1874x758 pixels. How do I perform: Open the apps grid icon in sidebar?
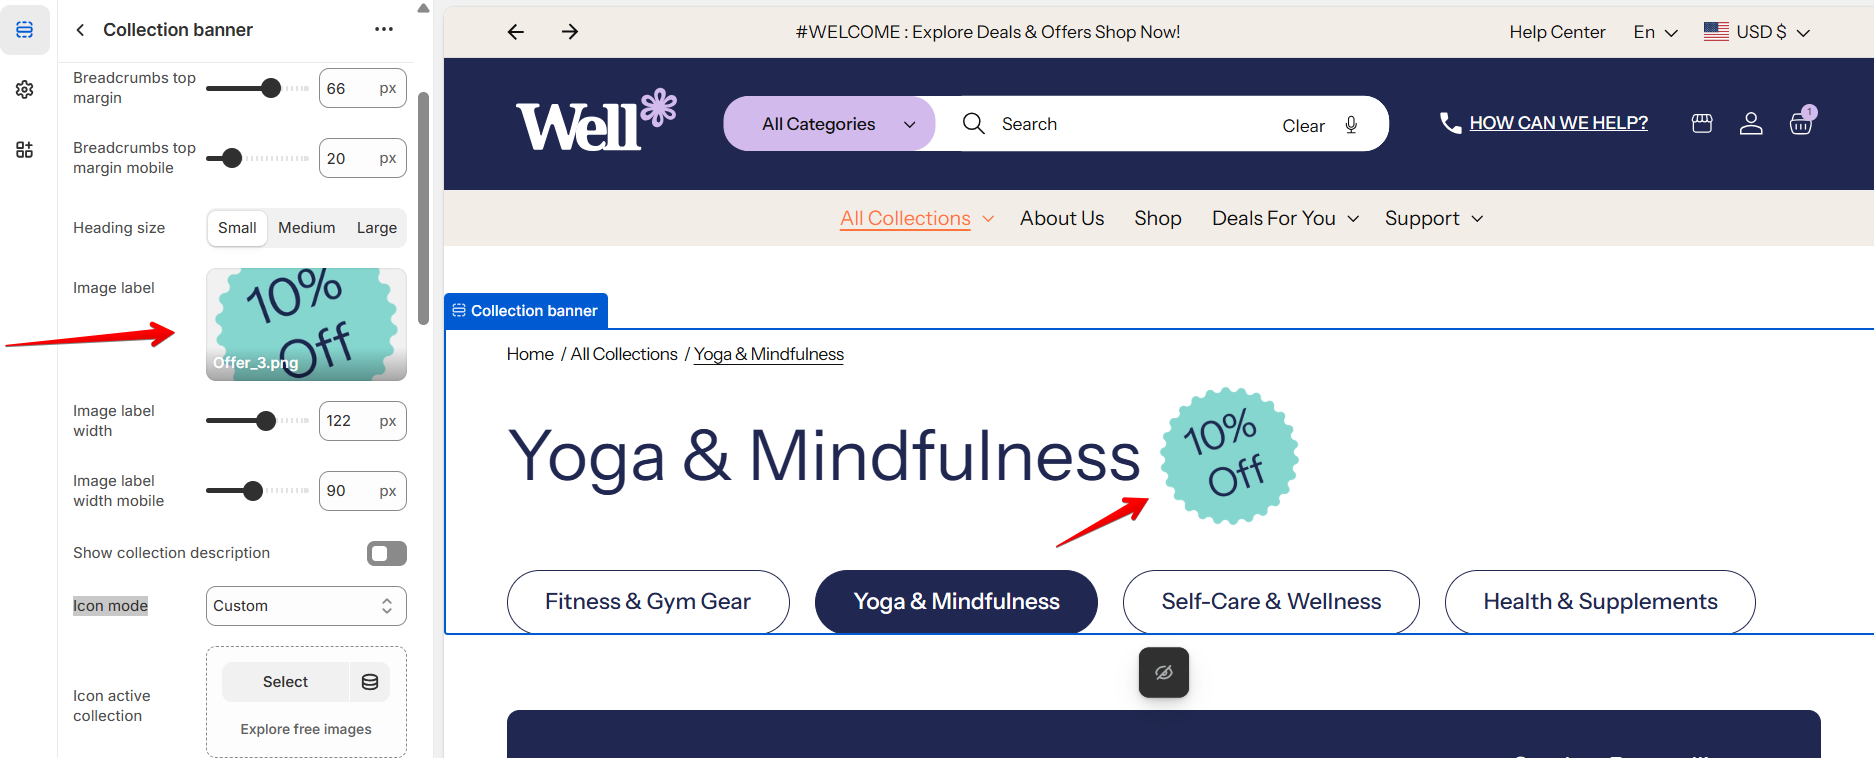click(x=25, y=150)
